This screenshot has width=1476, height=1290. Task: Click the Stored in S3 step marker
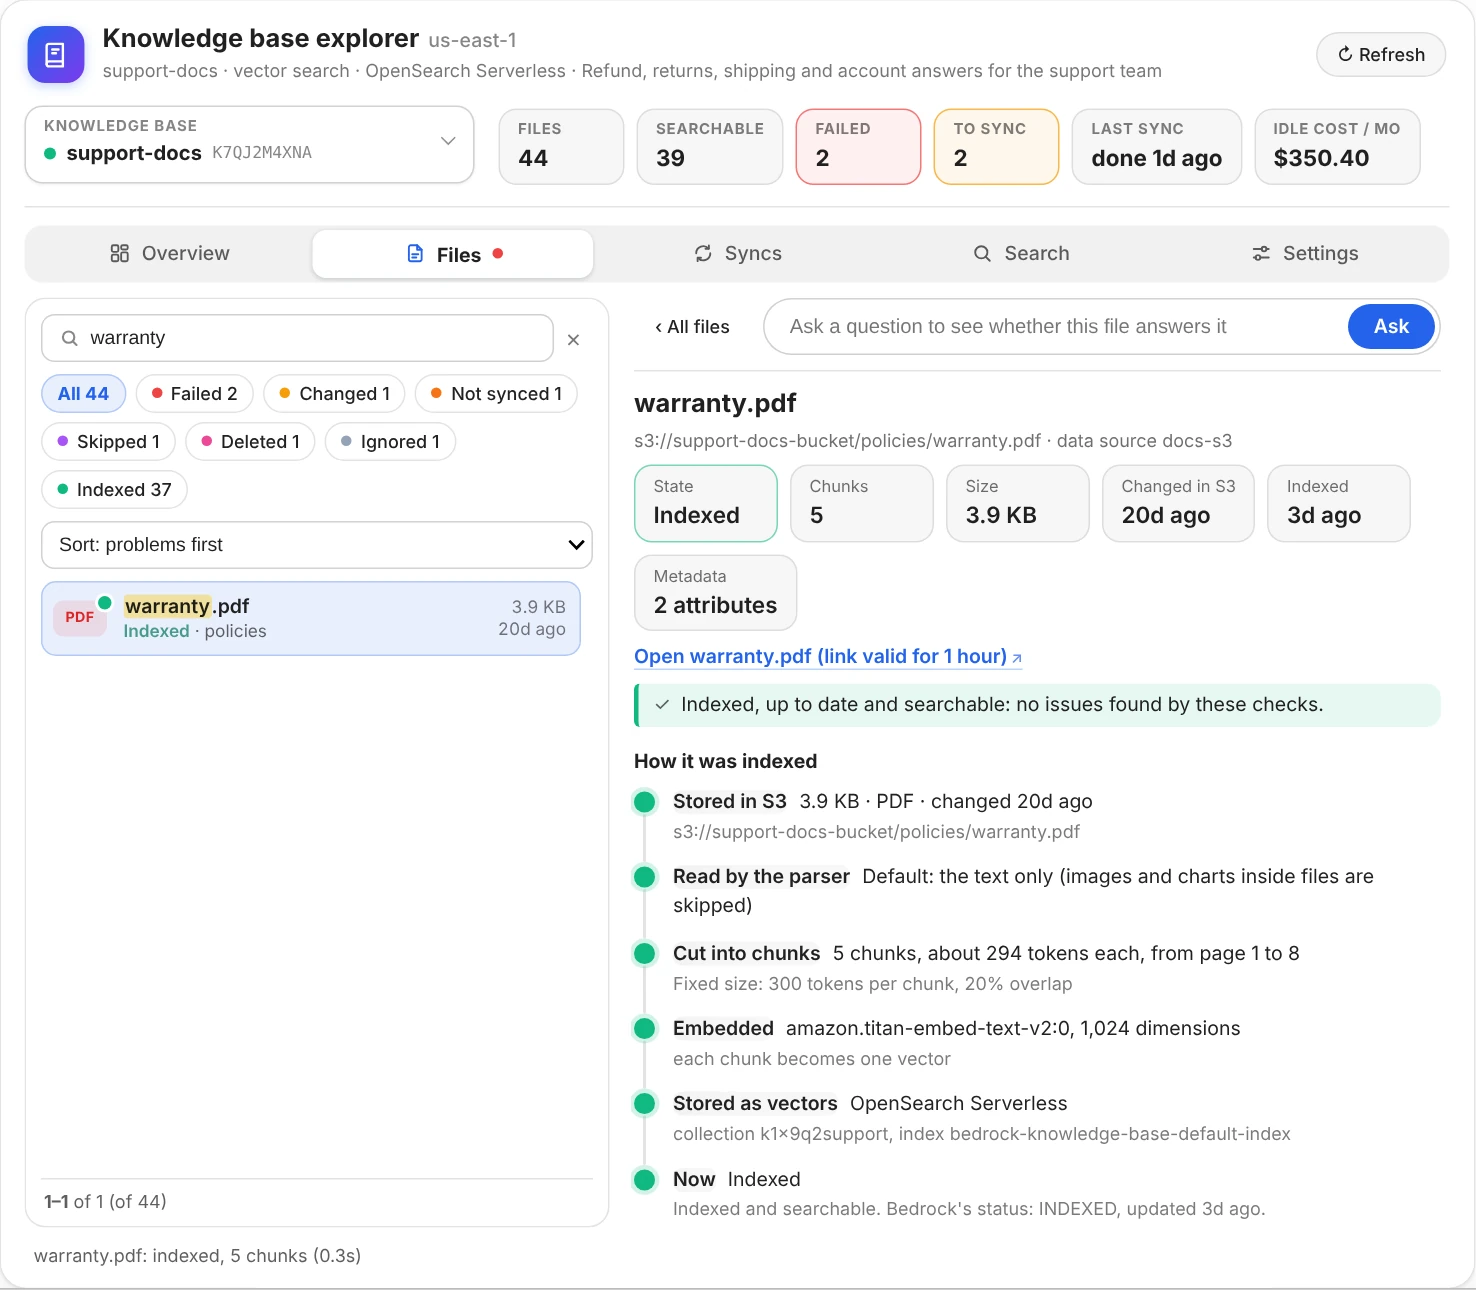[x=645, y=802]
